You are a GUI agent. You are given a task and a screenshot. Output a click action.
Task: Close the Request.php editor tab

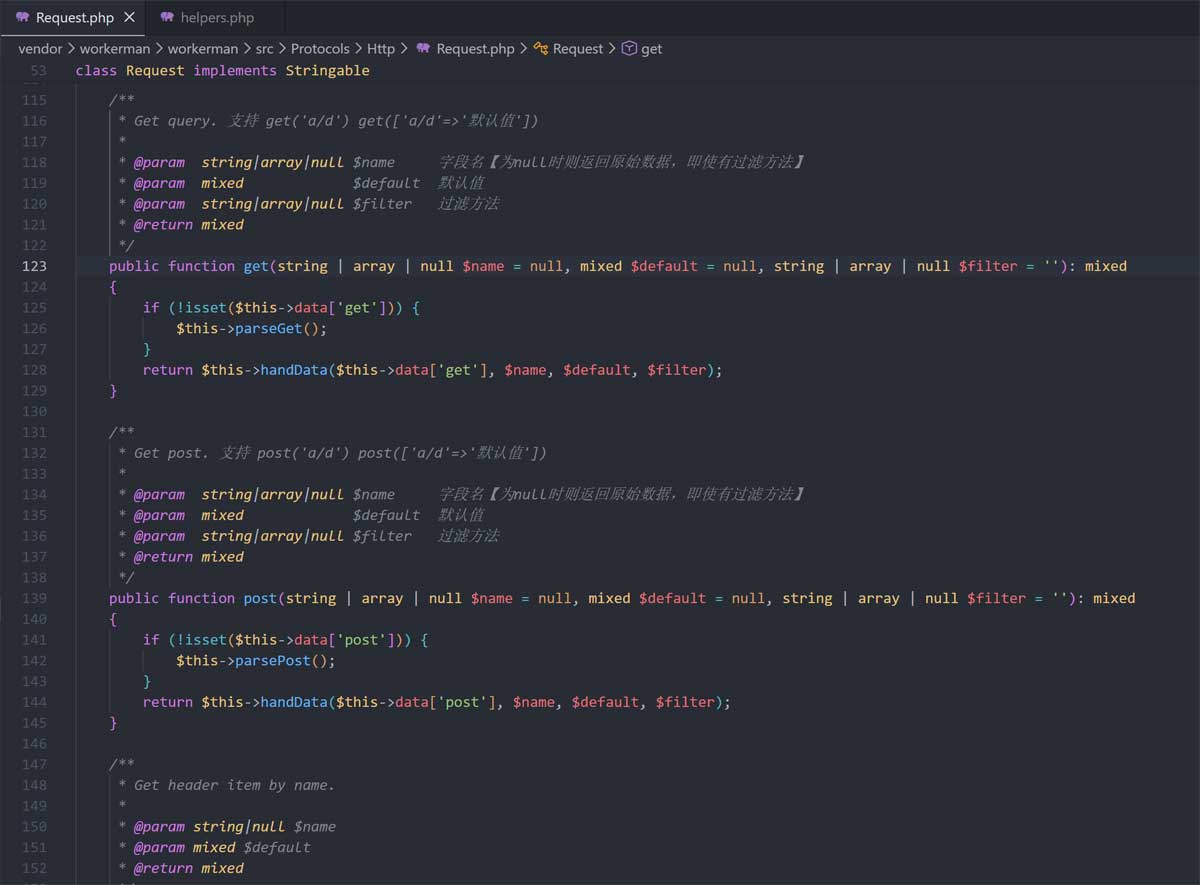point(130,17)
